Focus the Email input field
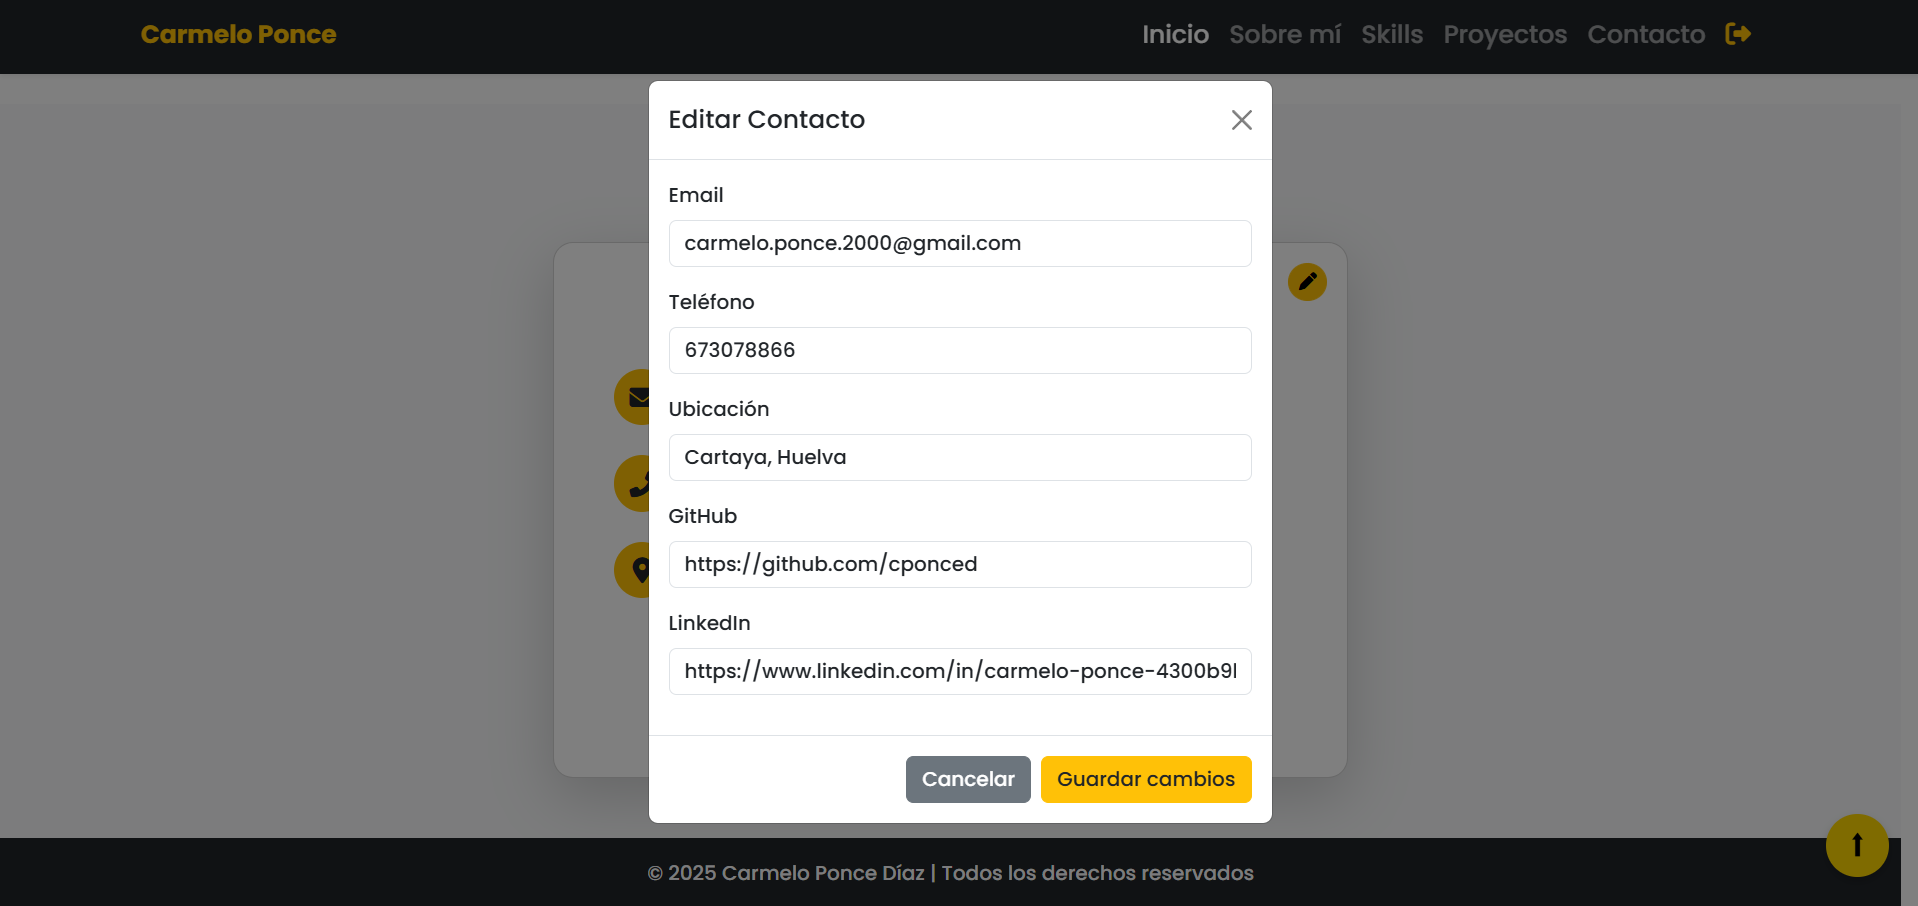The height and width of the screenshot is (906, 1918). [x=960, y=243]
